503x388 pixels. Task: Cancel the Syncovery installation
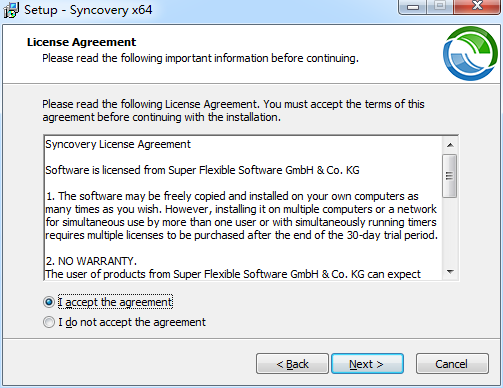(452, 364)
